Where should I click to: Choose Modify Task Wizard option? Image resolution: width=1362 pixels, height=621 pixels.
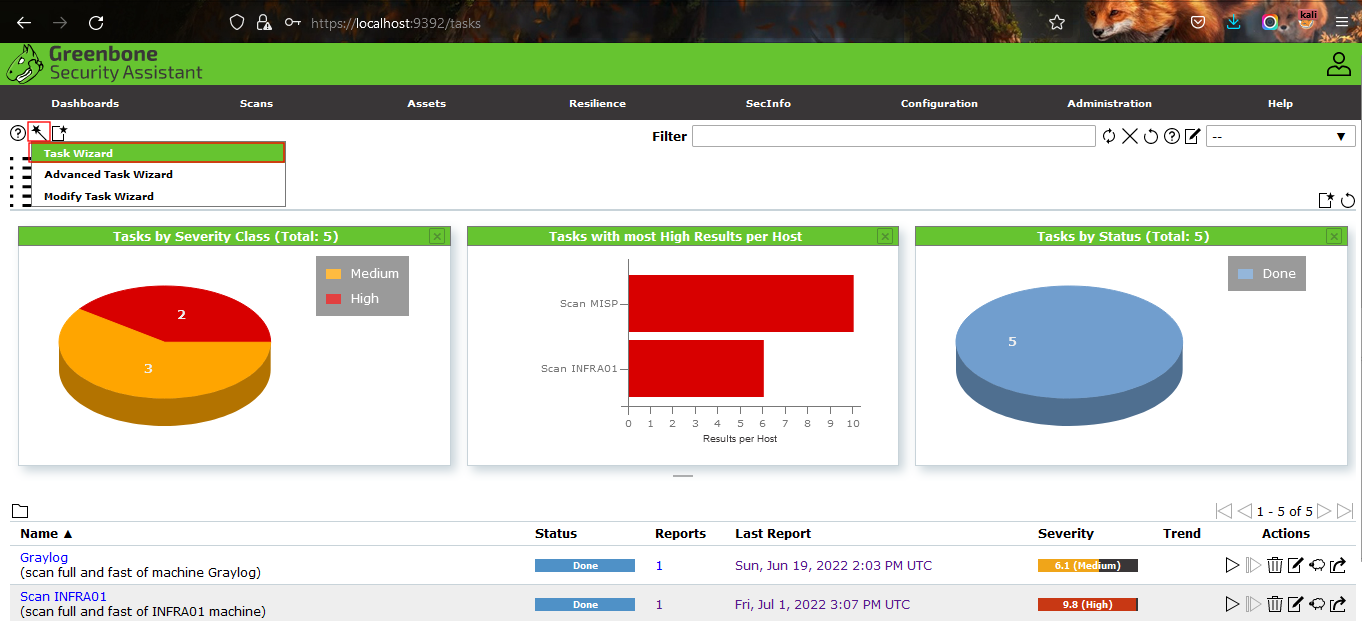99,196
